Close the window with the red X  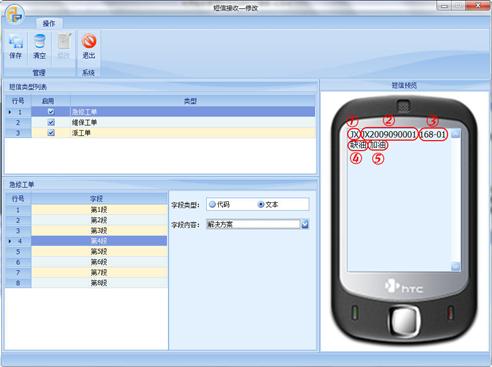click(477, 6)
